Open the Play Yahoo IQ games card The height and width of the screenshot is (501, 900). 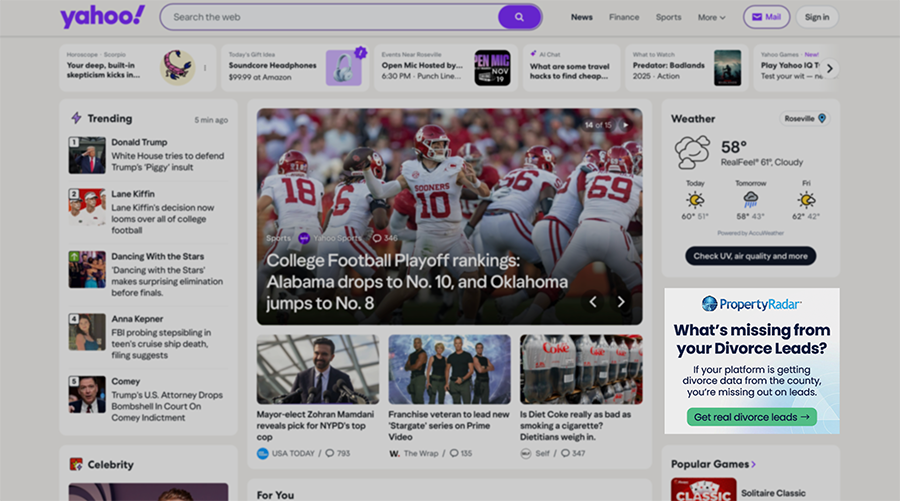click(792, 68)
